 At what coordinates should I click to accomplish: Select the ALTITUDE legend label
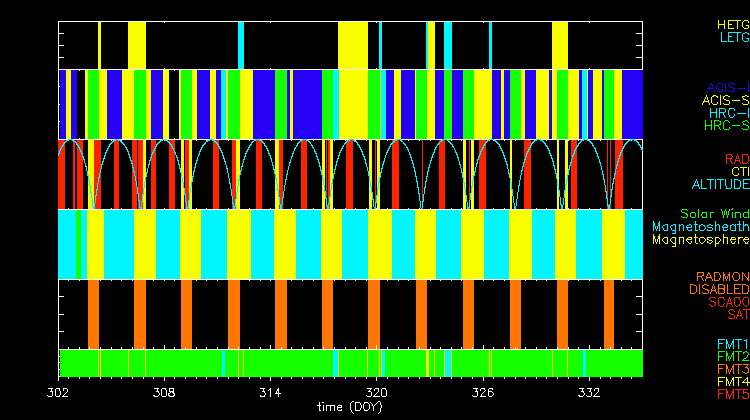coord(720,185)
